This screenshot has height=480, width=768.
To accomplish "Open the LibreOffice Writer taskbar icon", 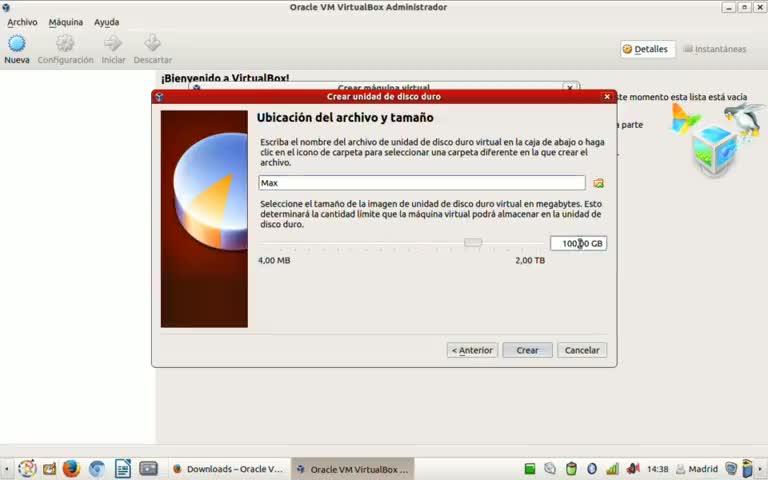I will pos(122,469).
